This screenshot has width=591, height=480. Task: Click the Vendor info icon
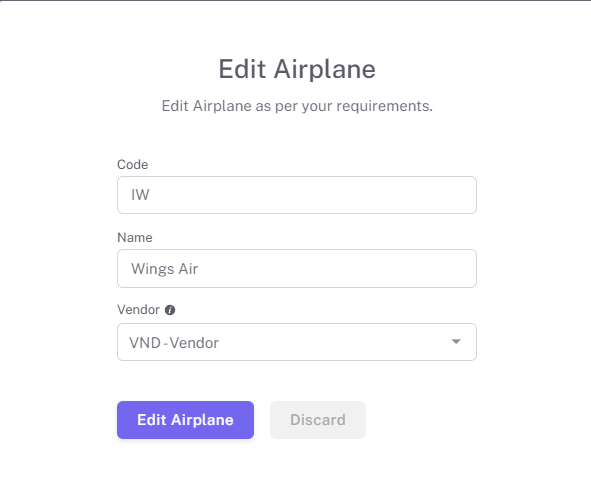(170, 310)
